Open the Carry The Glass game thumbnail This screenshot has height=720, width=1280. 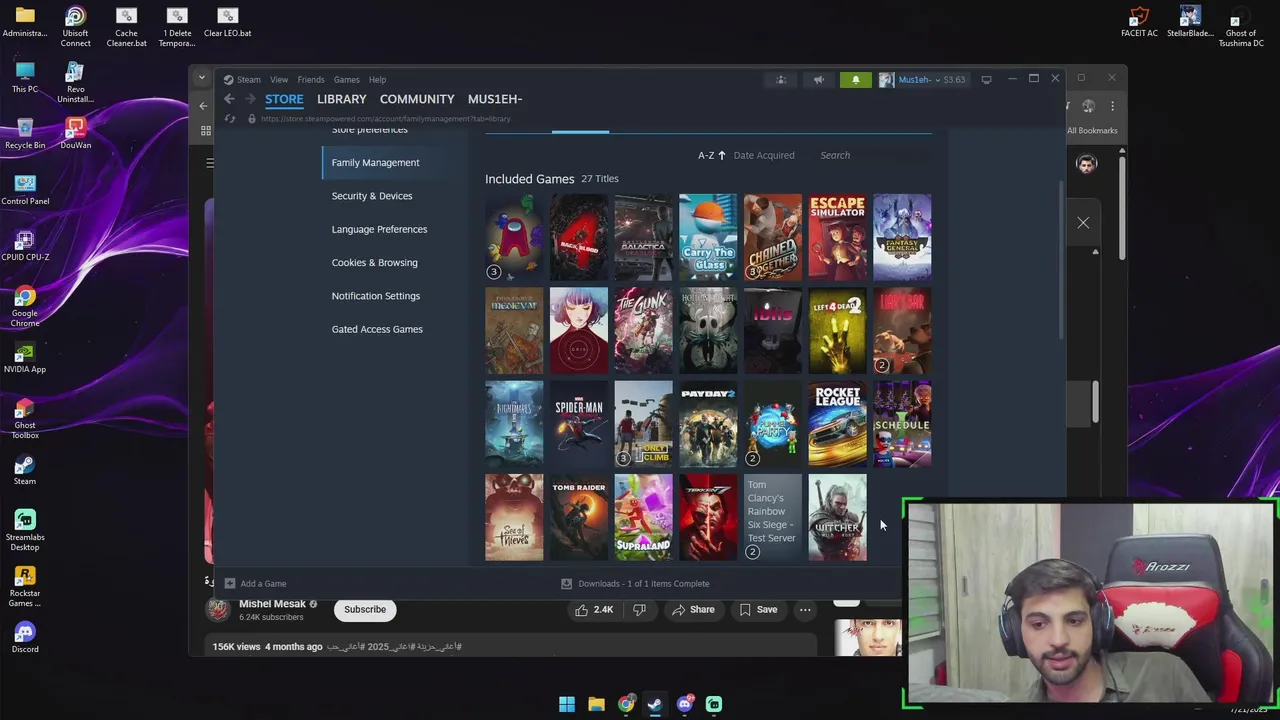[708, 237]
